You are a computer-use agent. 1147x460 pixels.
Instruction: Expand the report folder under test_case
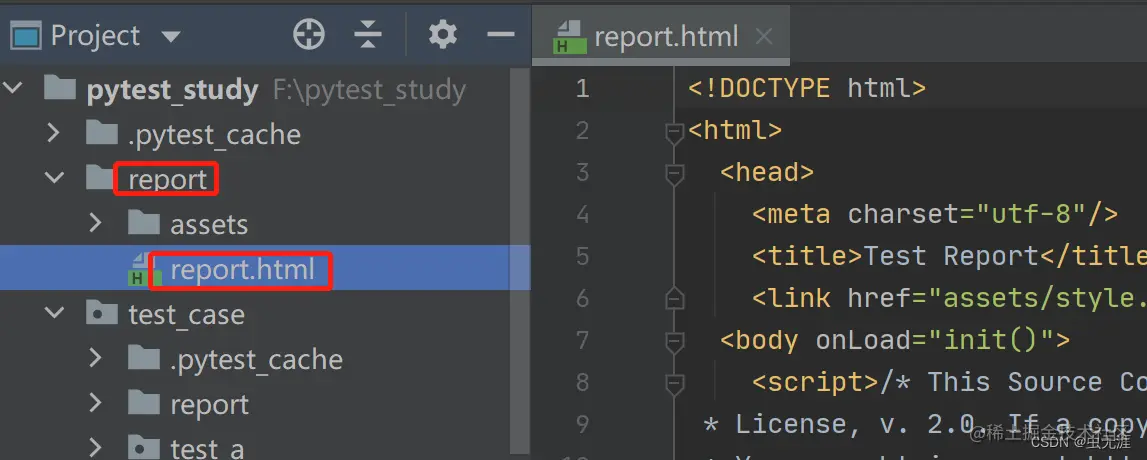(x=95, y=404)
